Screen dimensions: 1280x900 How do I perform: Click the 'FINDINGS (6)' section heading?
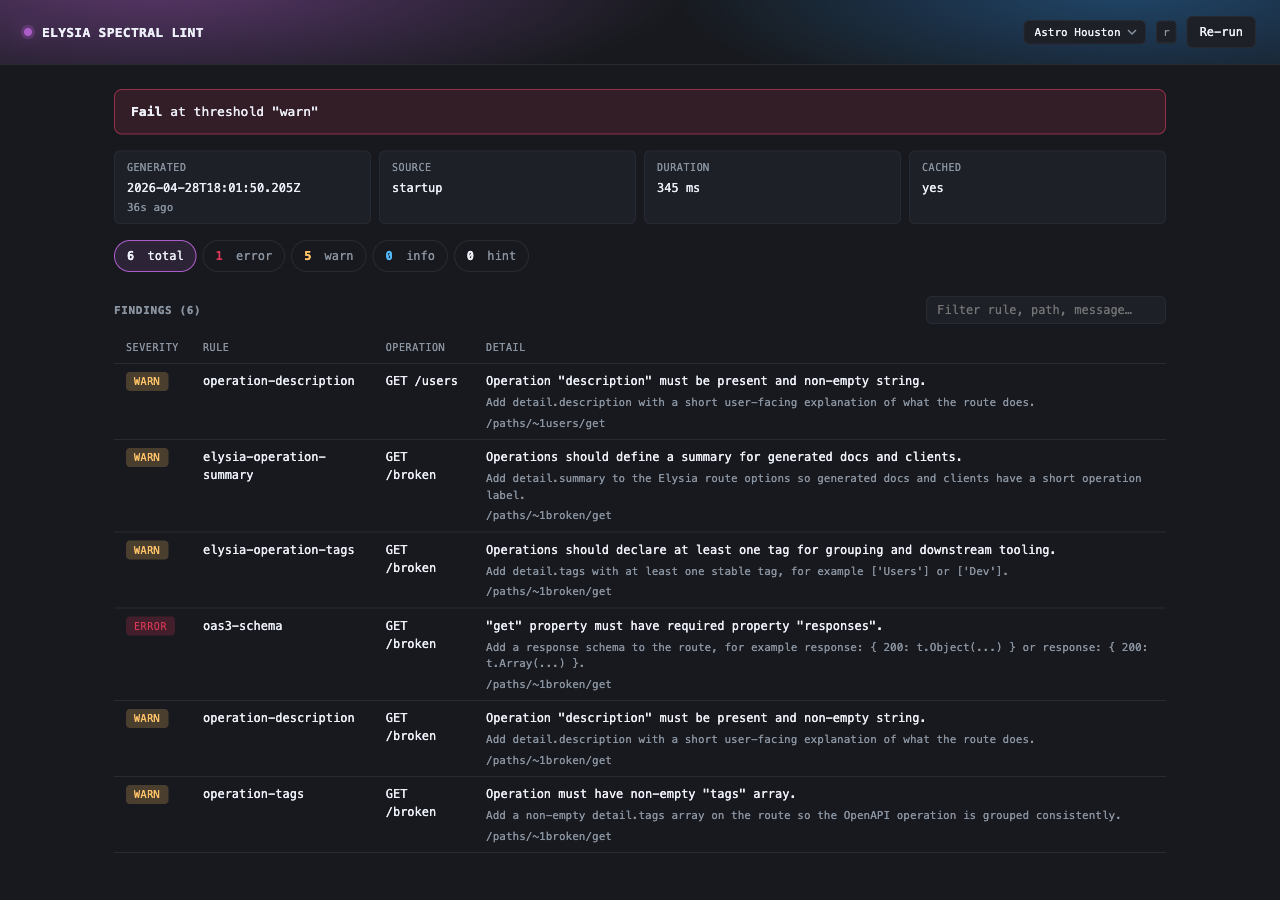[x=157, y=310]
